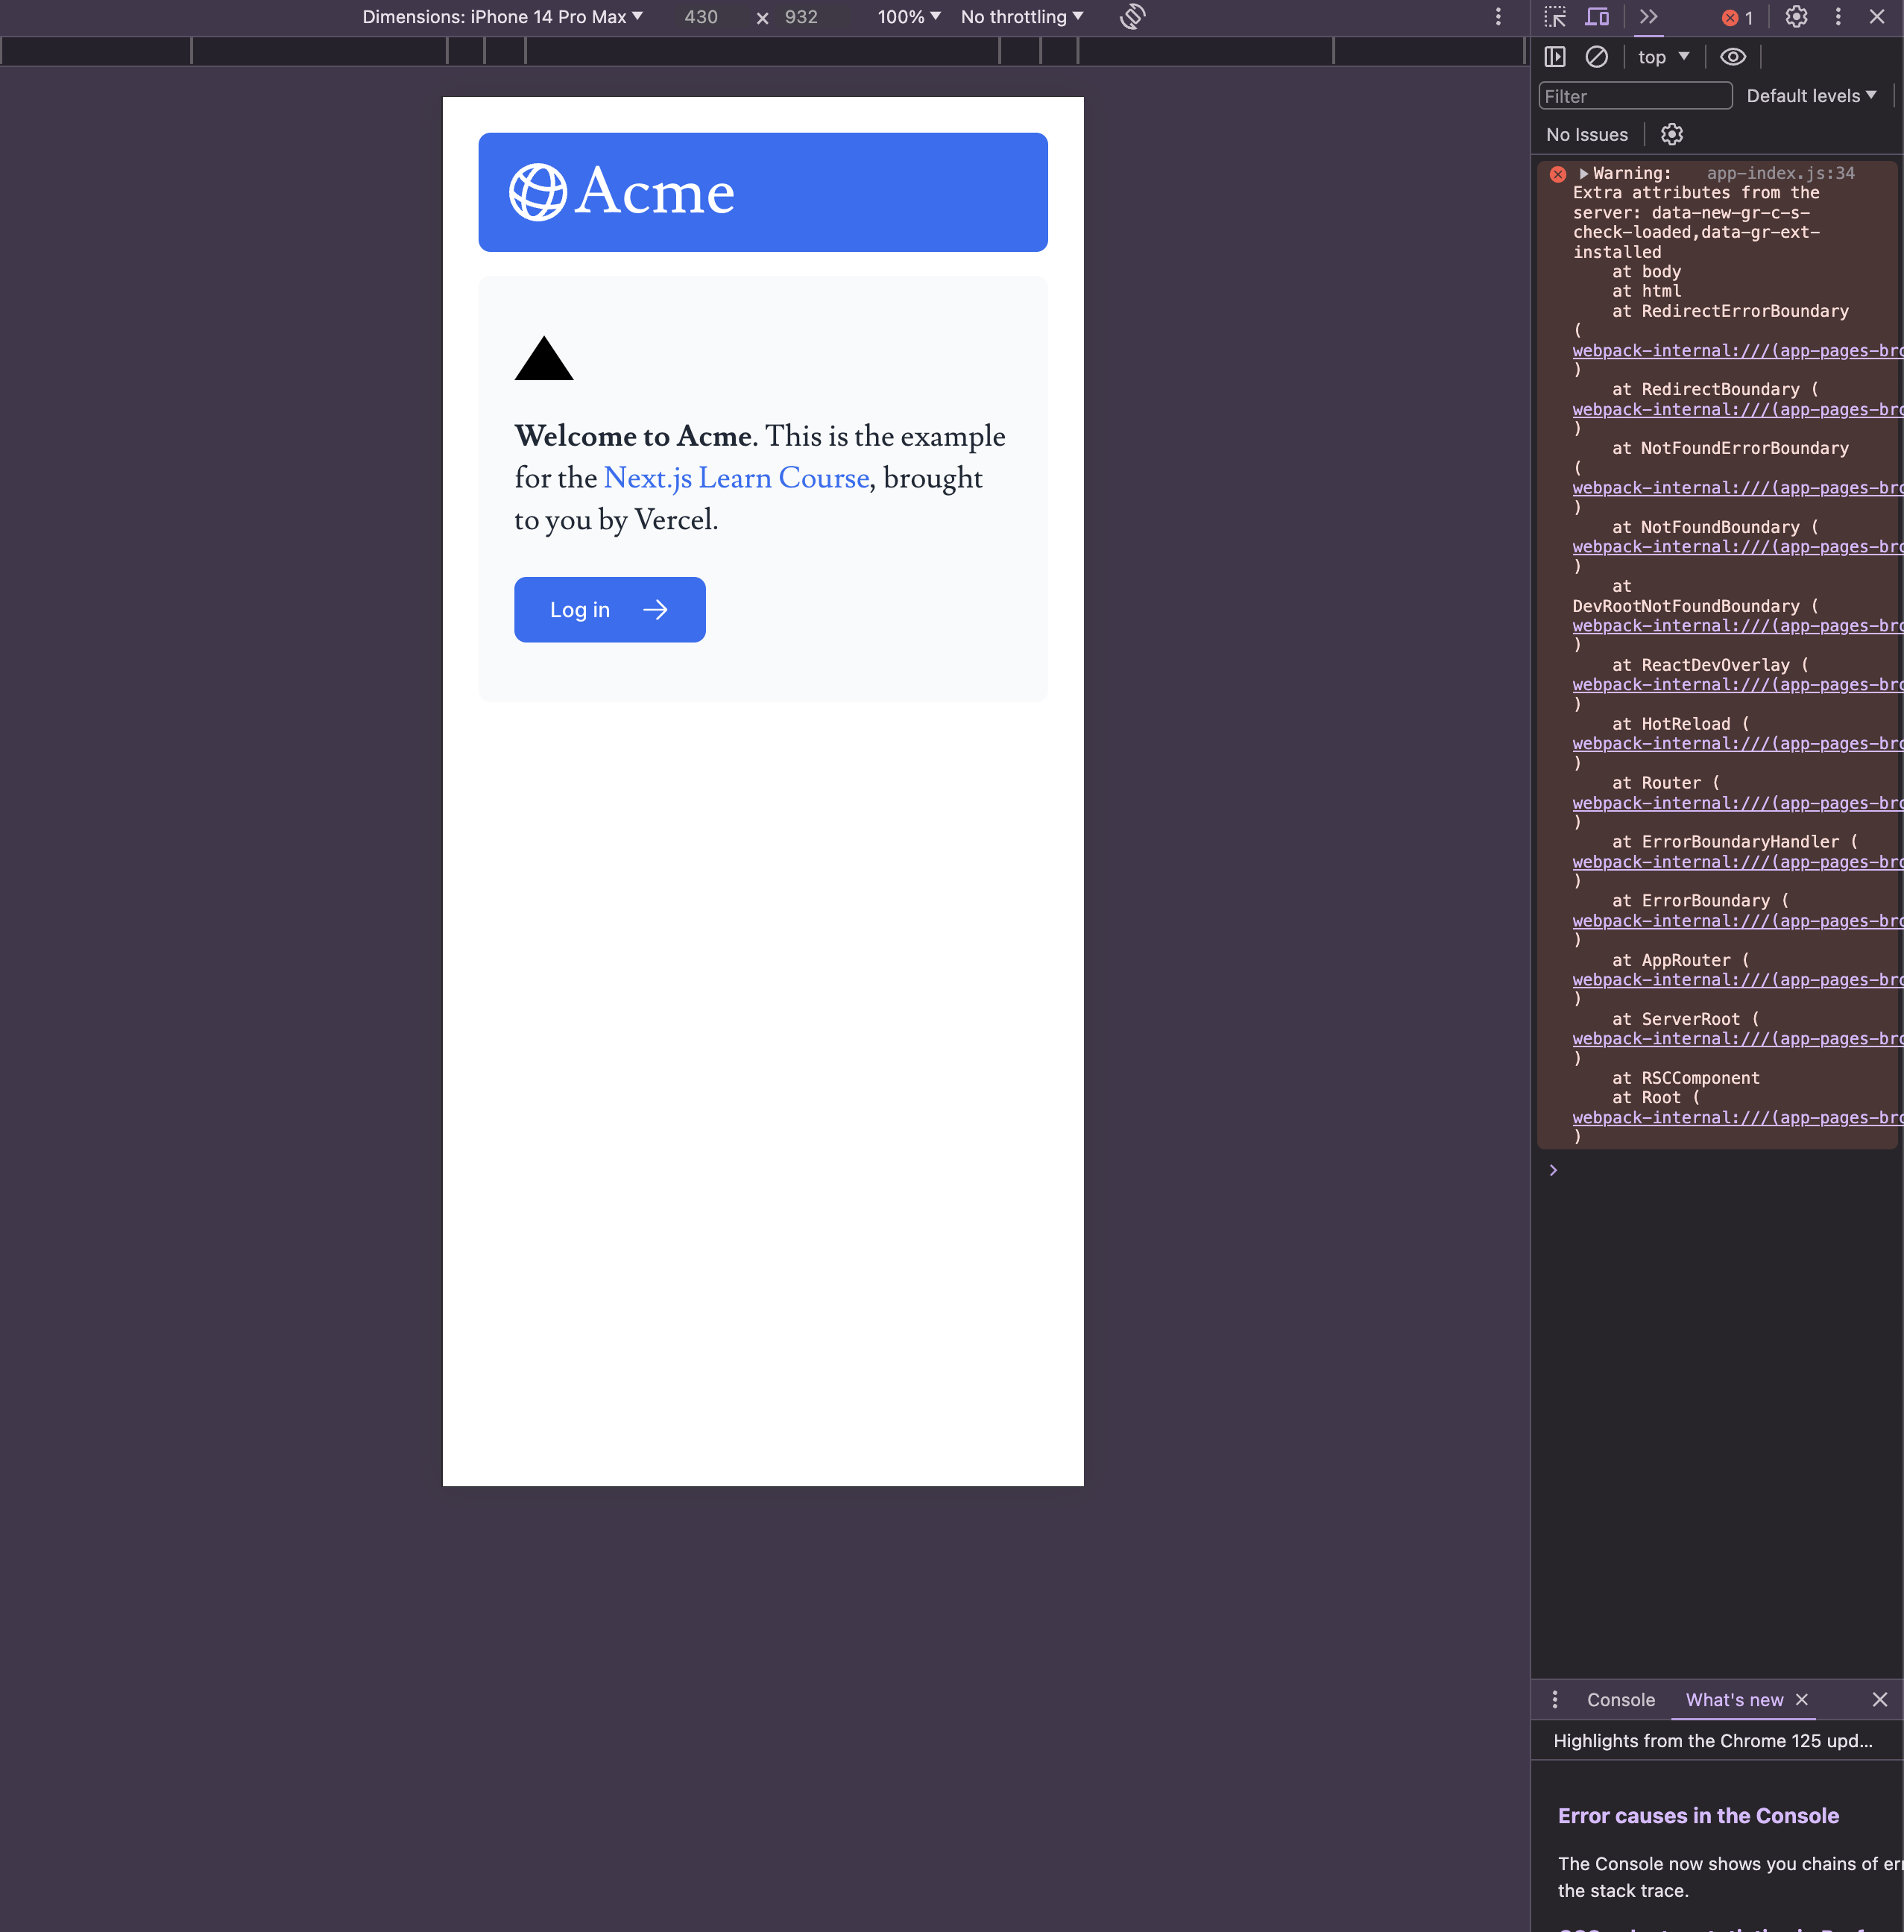Expand the Warning message disclosure triangle
Image resolution: width=1904 pixels, height=1932 pixels.
pyautogui.click(x=1583, y=174)
